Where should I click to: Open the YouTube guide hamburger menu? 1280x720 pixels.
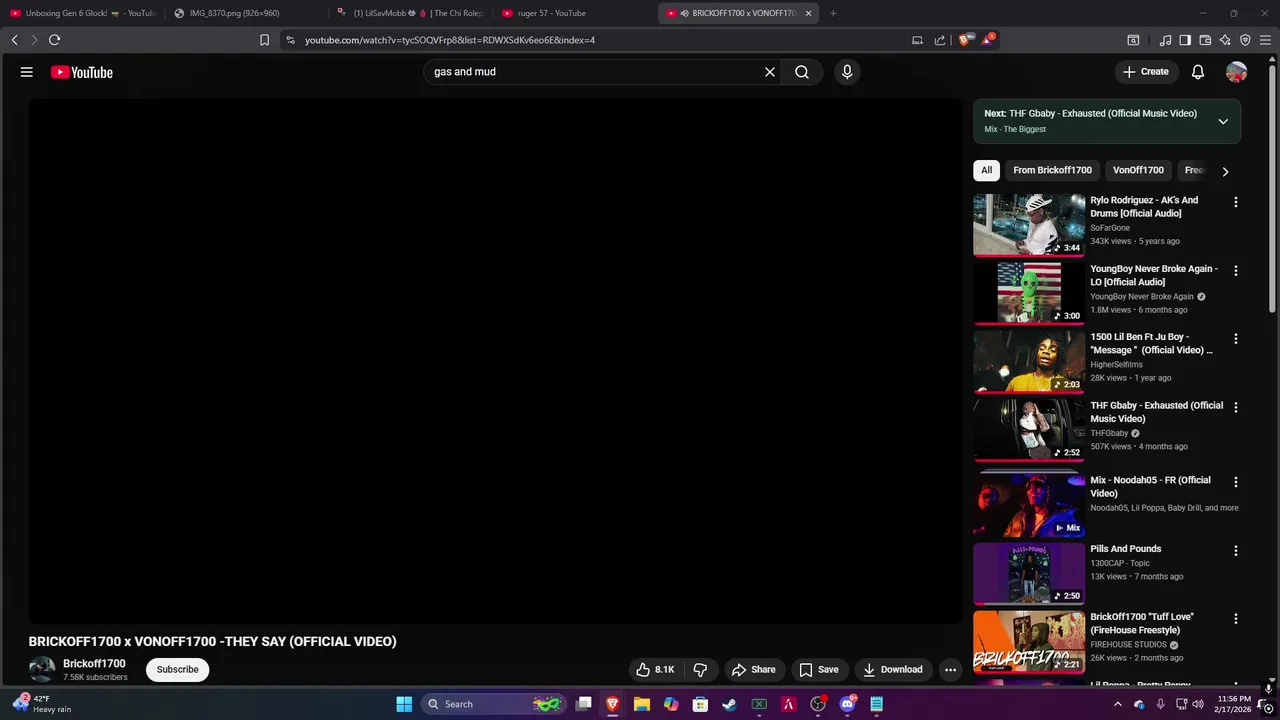point(27,72)
